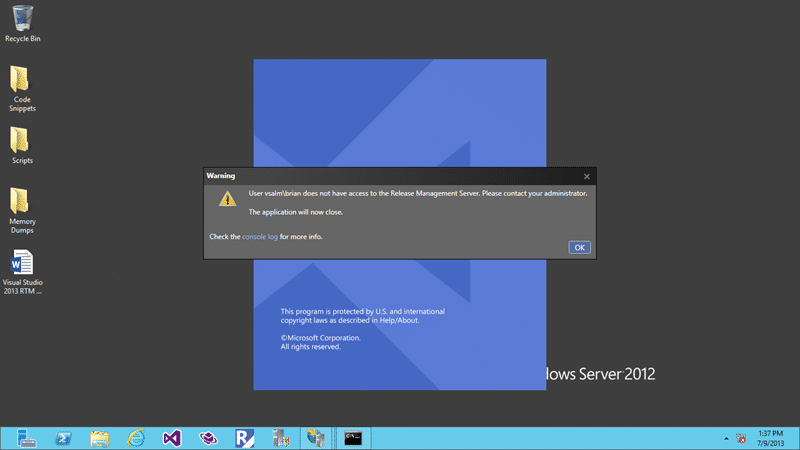Click OK in the Warning dialog
The height and width of the screenshot is (450, 800).
tap(579, 247)
